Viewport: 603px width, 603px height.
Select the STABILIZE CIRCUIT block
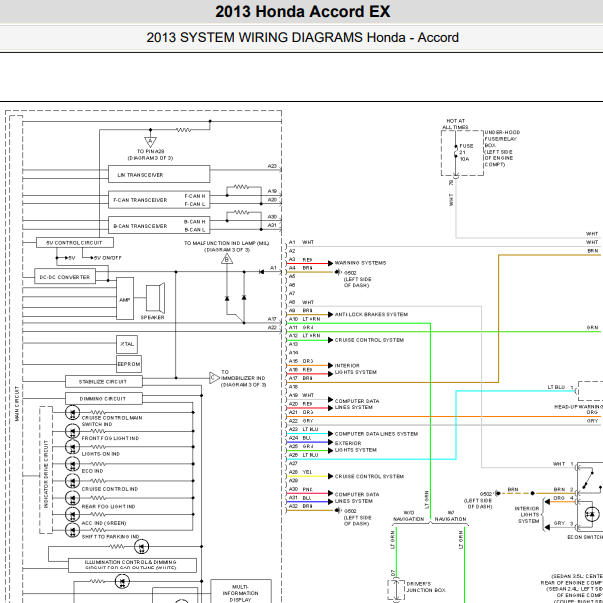[104, 381]
